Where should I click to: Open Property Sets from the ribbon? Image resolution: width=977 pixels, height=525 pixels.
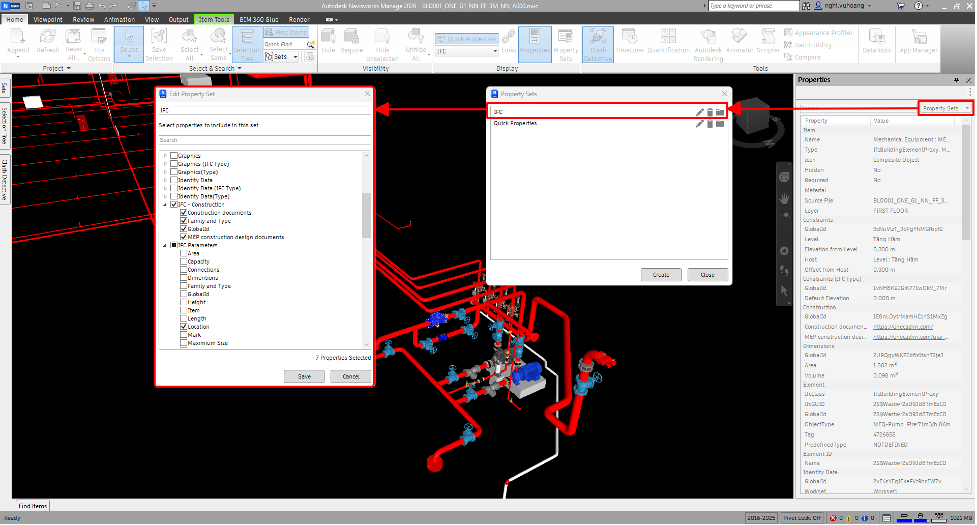click(565, 44)
